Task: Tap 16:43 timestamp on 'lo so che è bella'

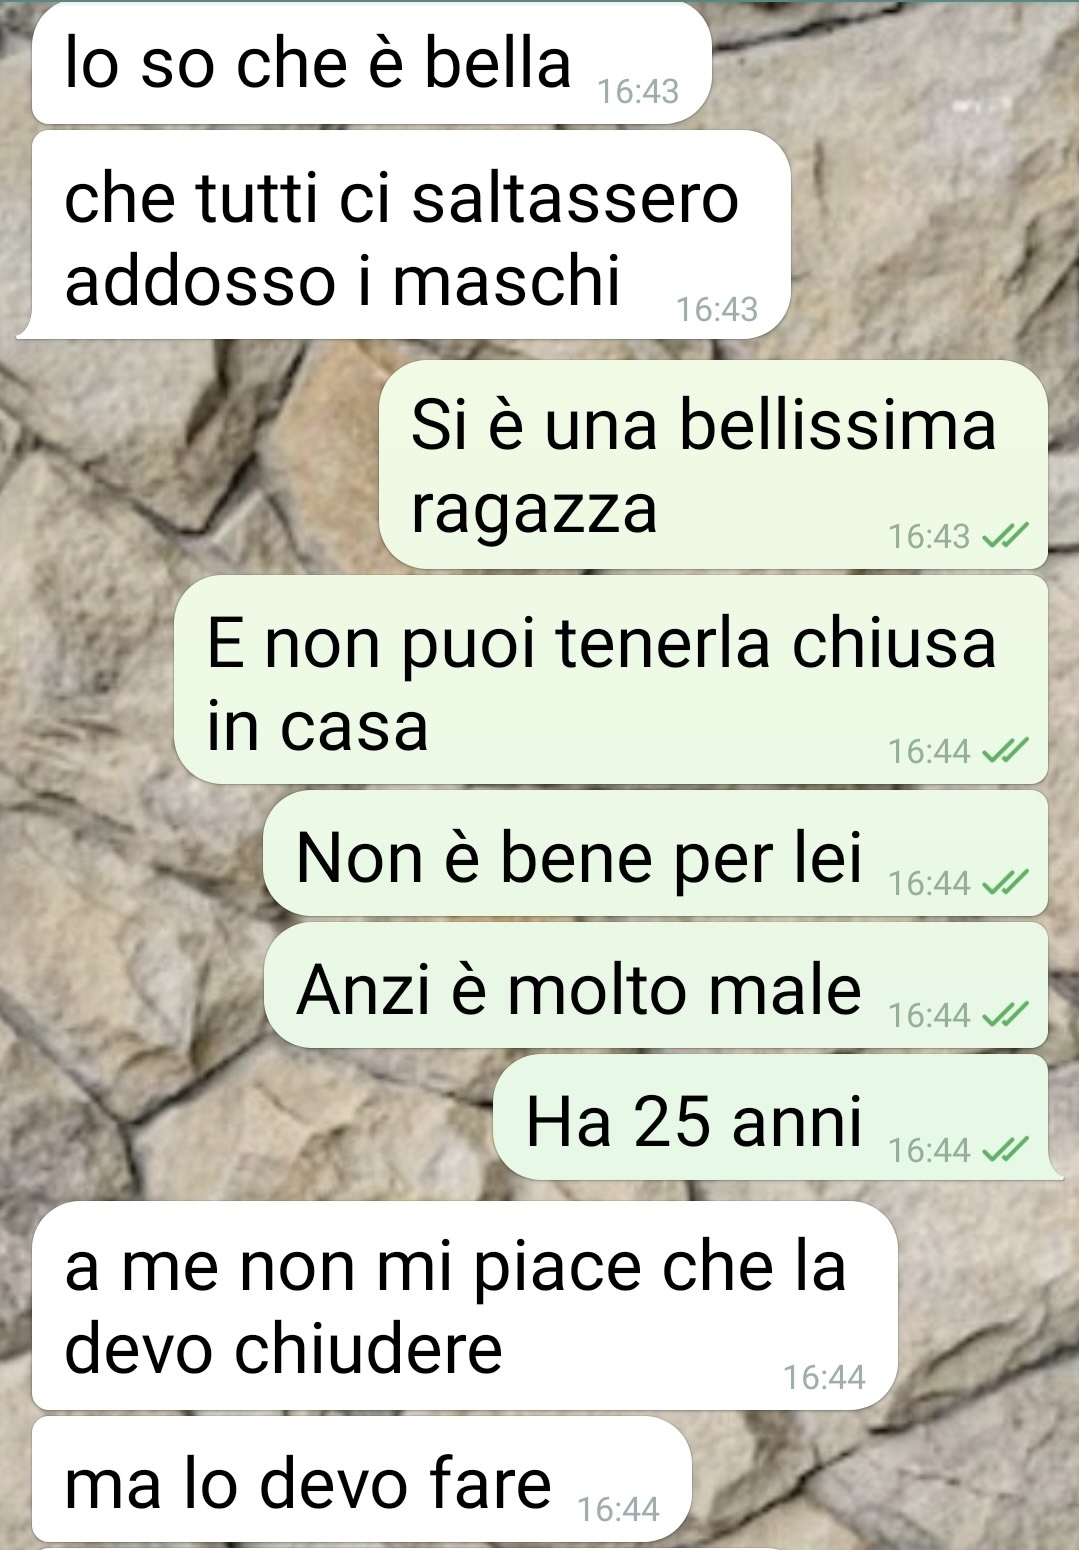Action: point(638,92)
